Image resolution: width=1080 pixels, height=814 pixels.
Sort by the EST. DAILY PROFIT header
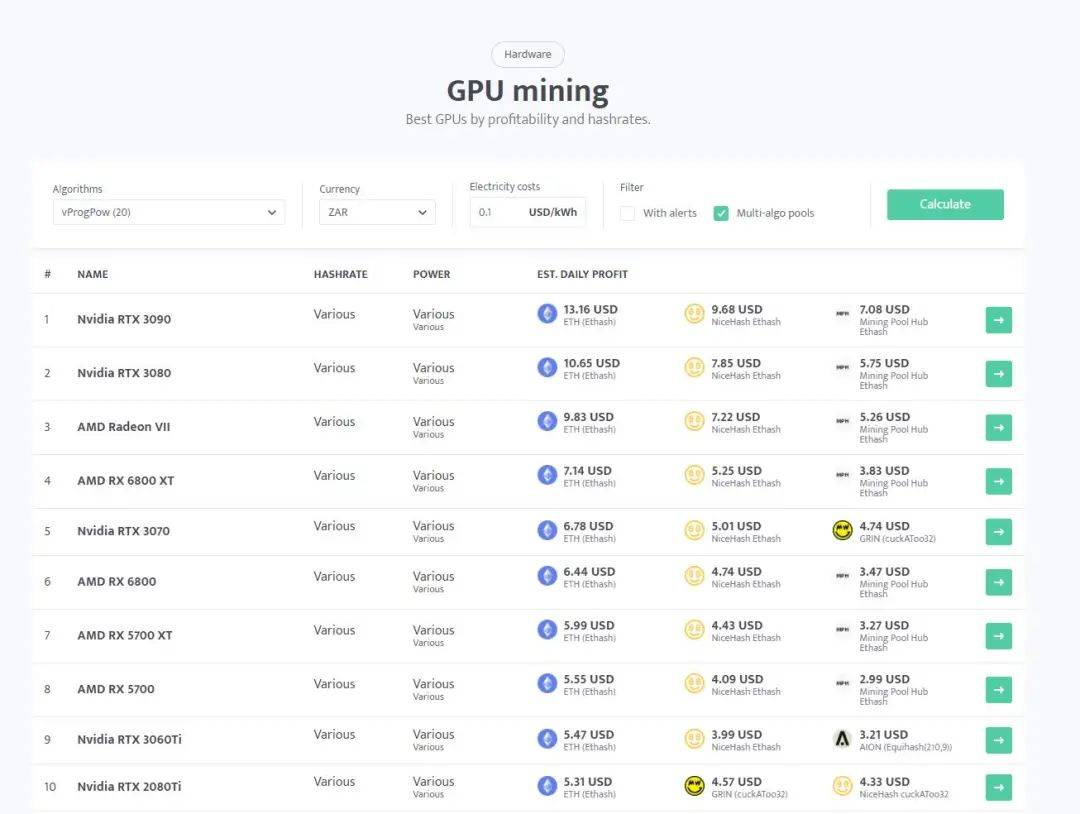(x=582, y=274)
